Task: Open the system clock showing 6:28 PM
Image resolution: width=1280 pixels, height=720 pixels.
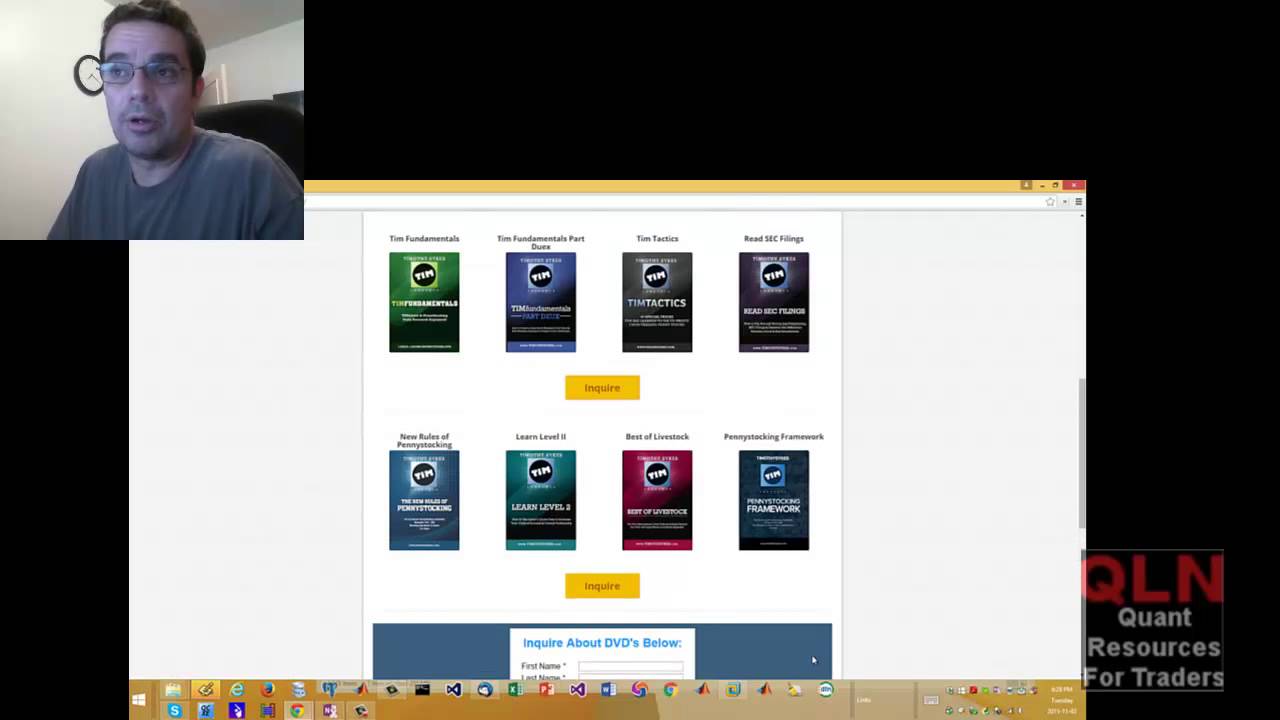Action: [1061, 700]
